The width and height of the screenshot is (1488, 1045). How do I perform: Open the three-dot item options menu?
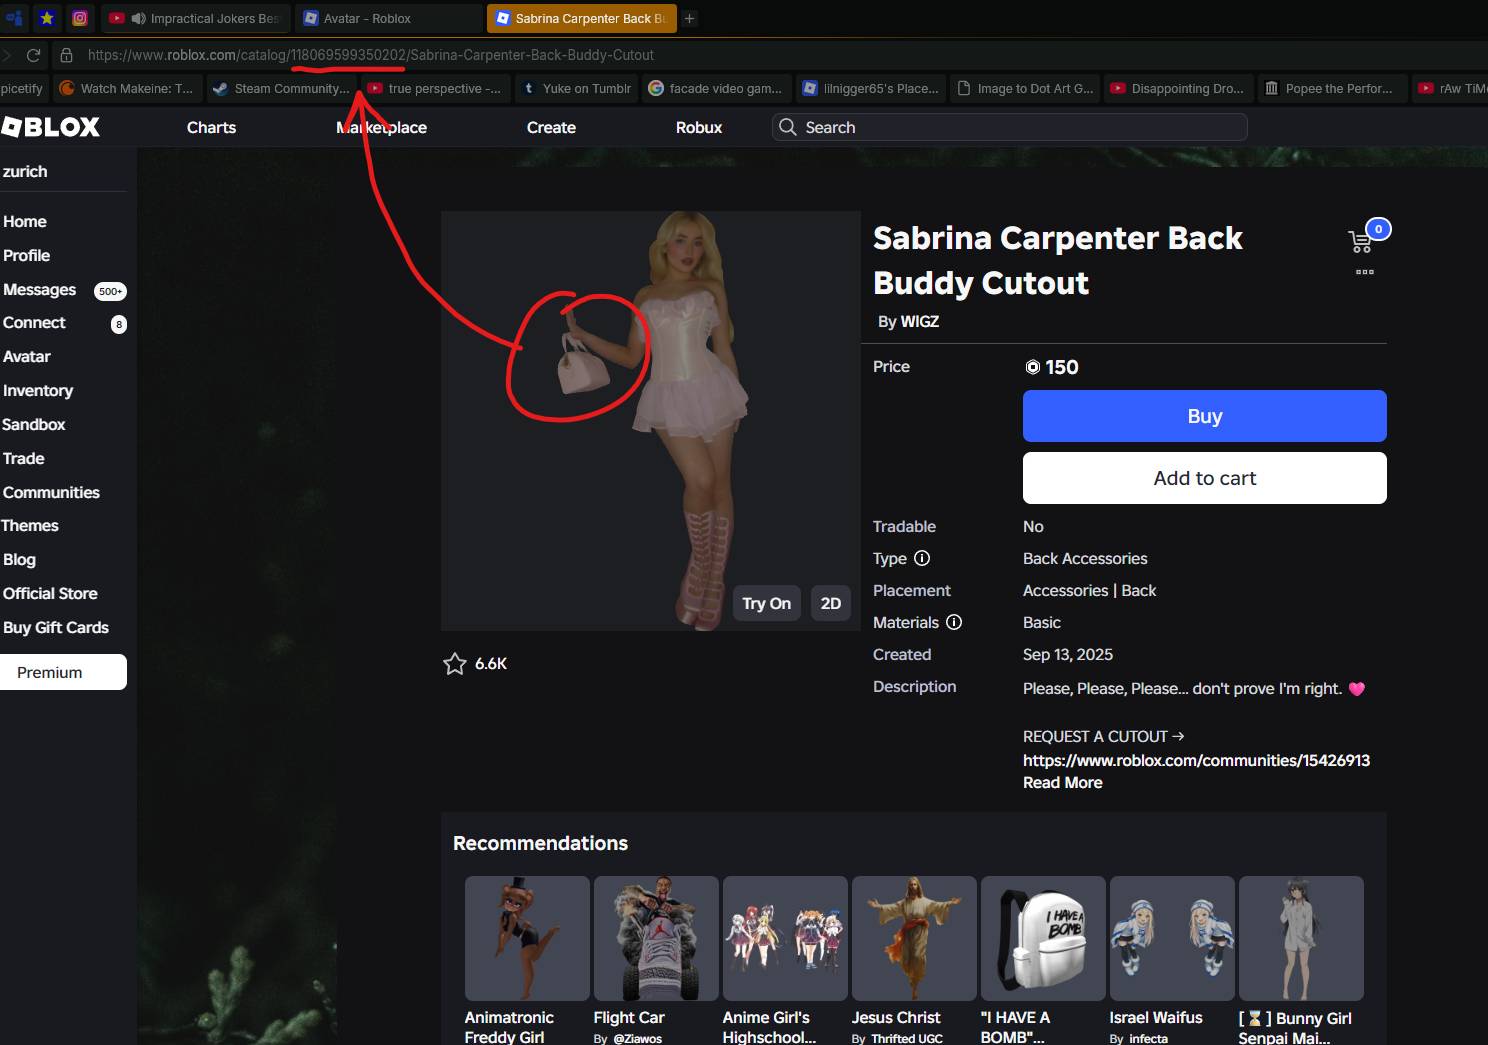coord(1365,272)
